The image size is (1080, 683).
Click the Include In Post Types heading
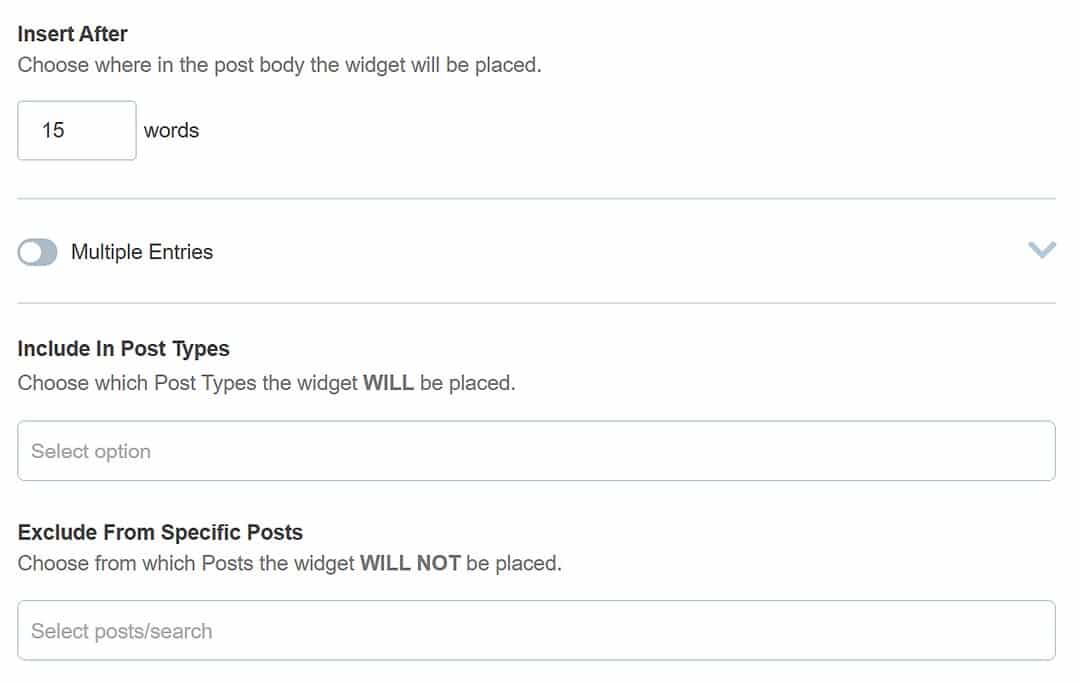124,348
